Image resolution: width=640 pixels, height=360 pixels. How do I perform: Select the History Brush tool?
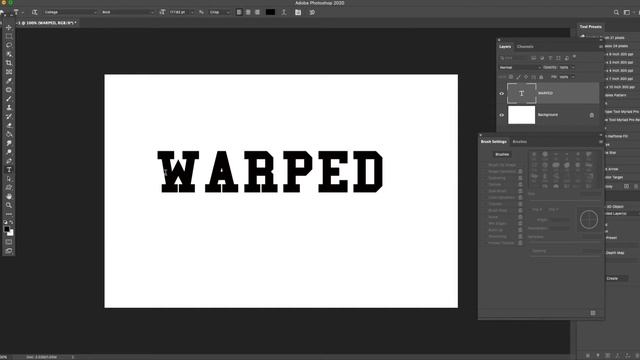[x=9, y=117]
